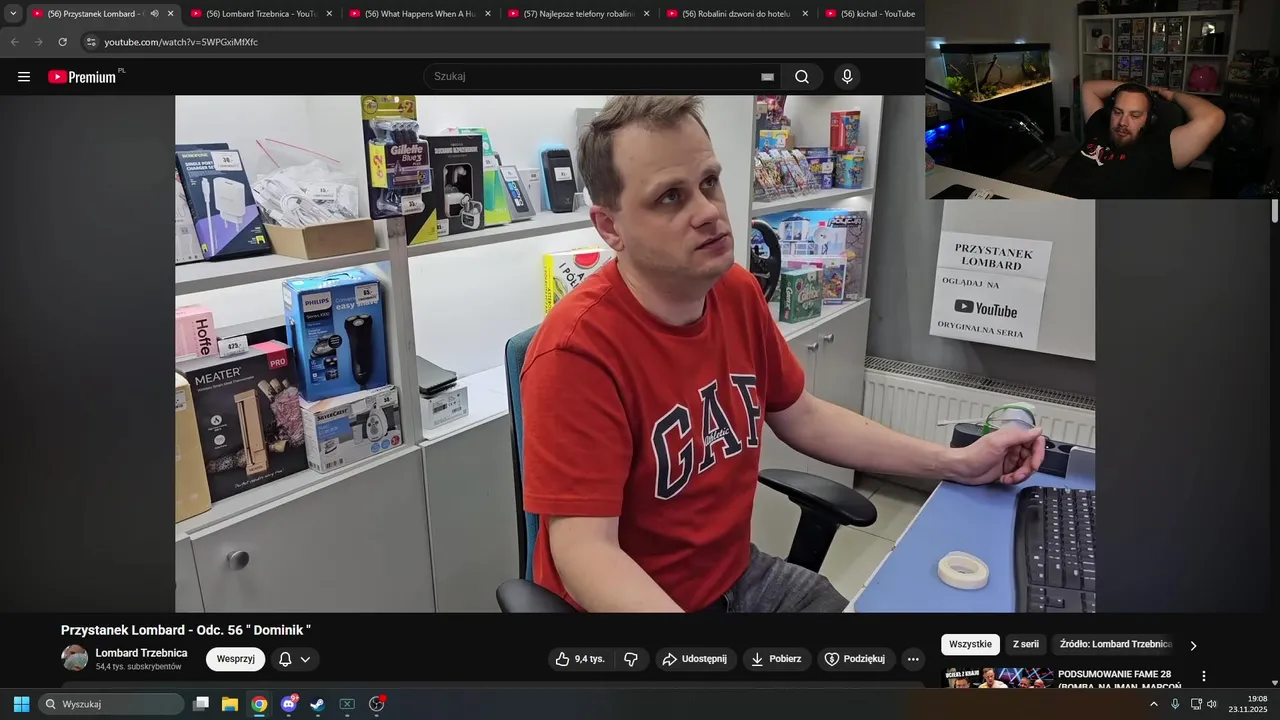Visit the Lombard Trzebnica channel name link

coord(141,653)
